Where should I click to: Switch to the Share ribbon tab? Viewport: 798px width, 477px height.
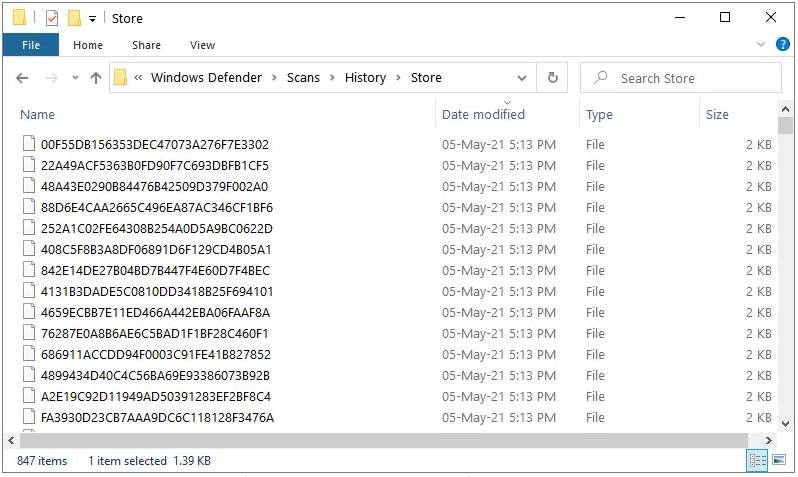coord(146,45)
